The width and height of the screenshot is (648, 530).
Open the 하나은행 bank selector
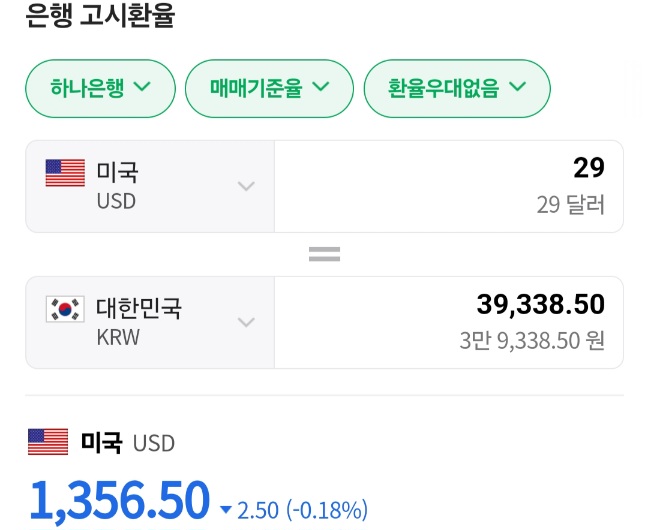click(x=100, y=88)
